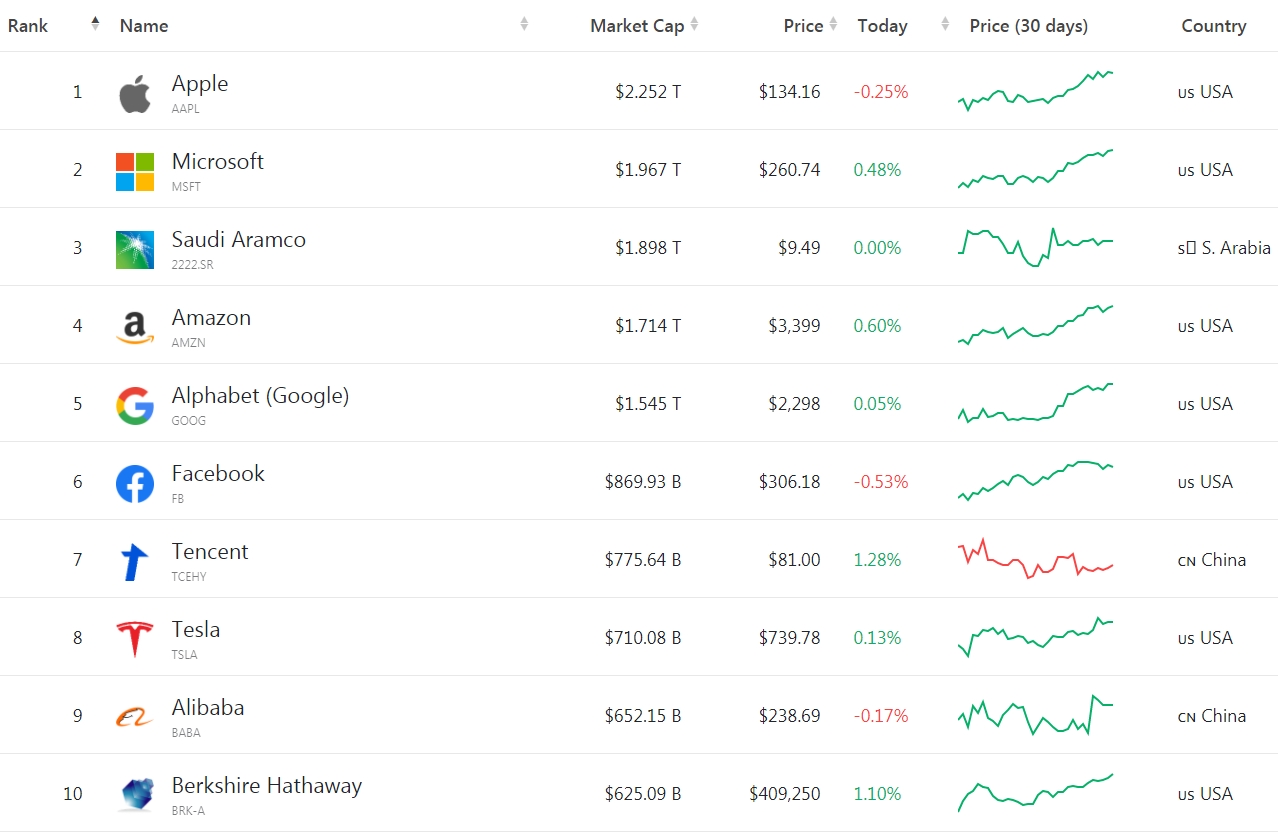Click the 2222.SR ticker symbol
Image resolution: width=1278 pixels, height=832 pixels.
193,265
